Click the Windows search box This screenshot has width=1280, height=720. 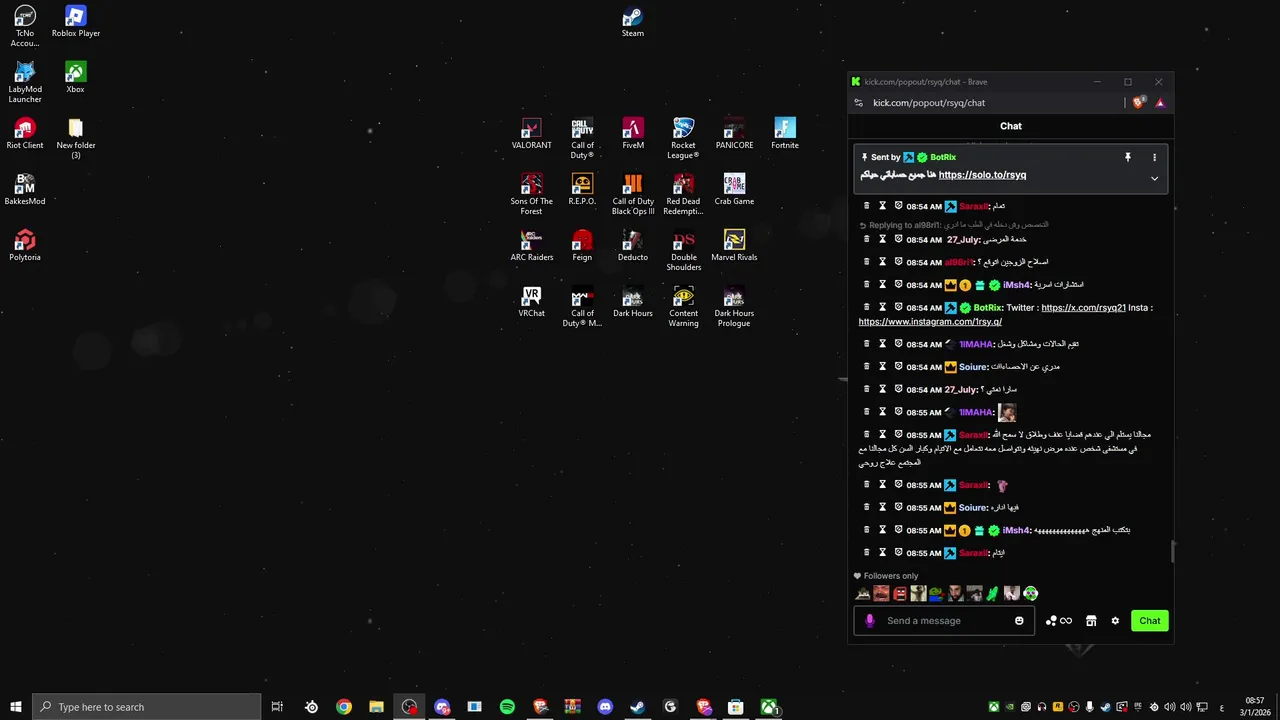147,707
